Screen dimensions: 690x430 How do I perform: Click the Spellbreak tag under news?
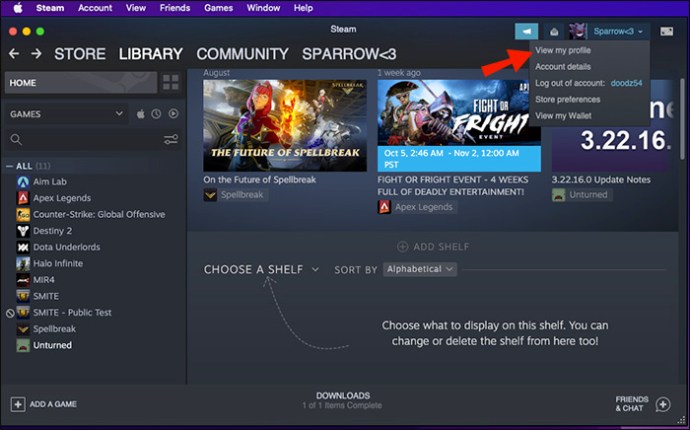click(234, 195)
